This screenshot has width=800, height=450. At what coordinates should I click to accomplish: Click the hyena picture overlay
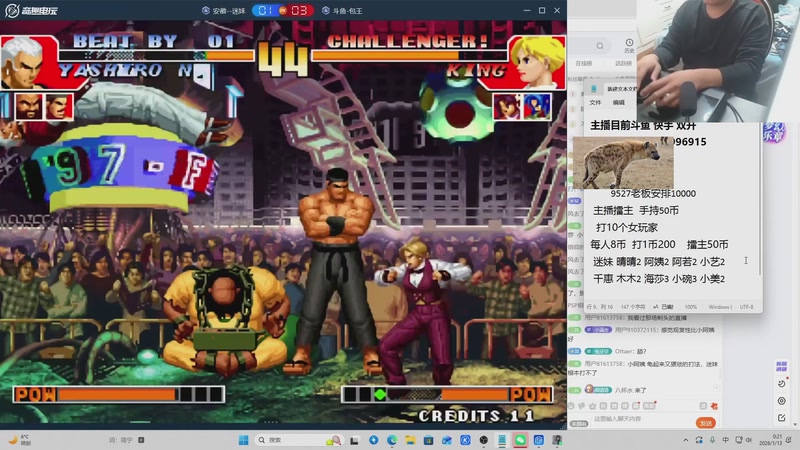pos(623,163)
